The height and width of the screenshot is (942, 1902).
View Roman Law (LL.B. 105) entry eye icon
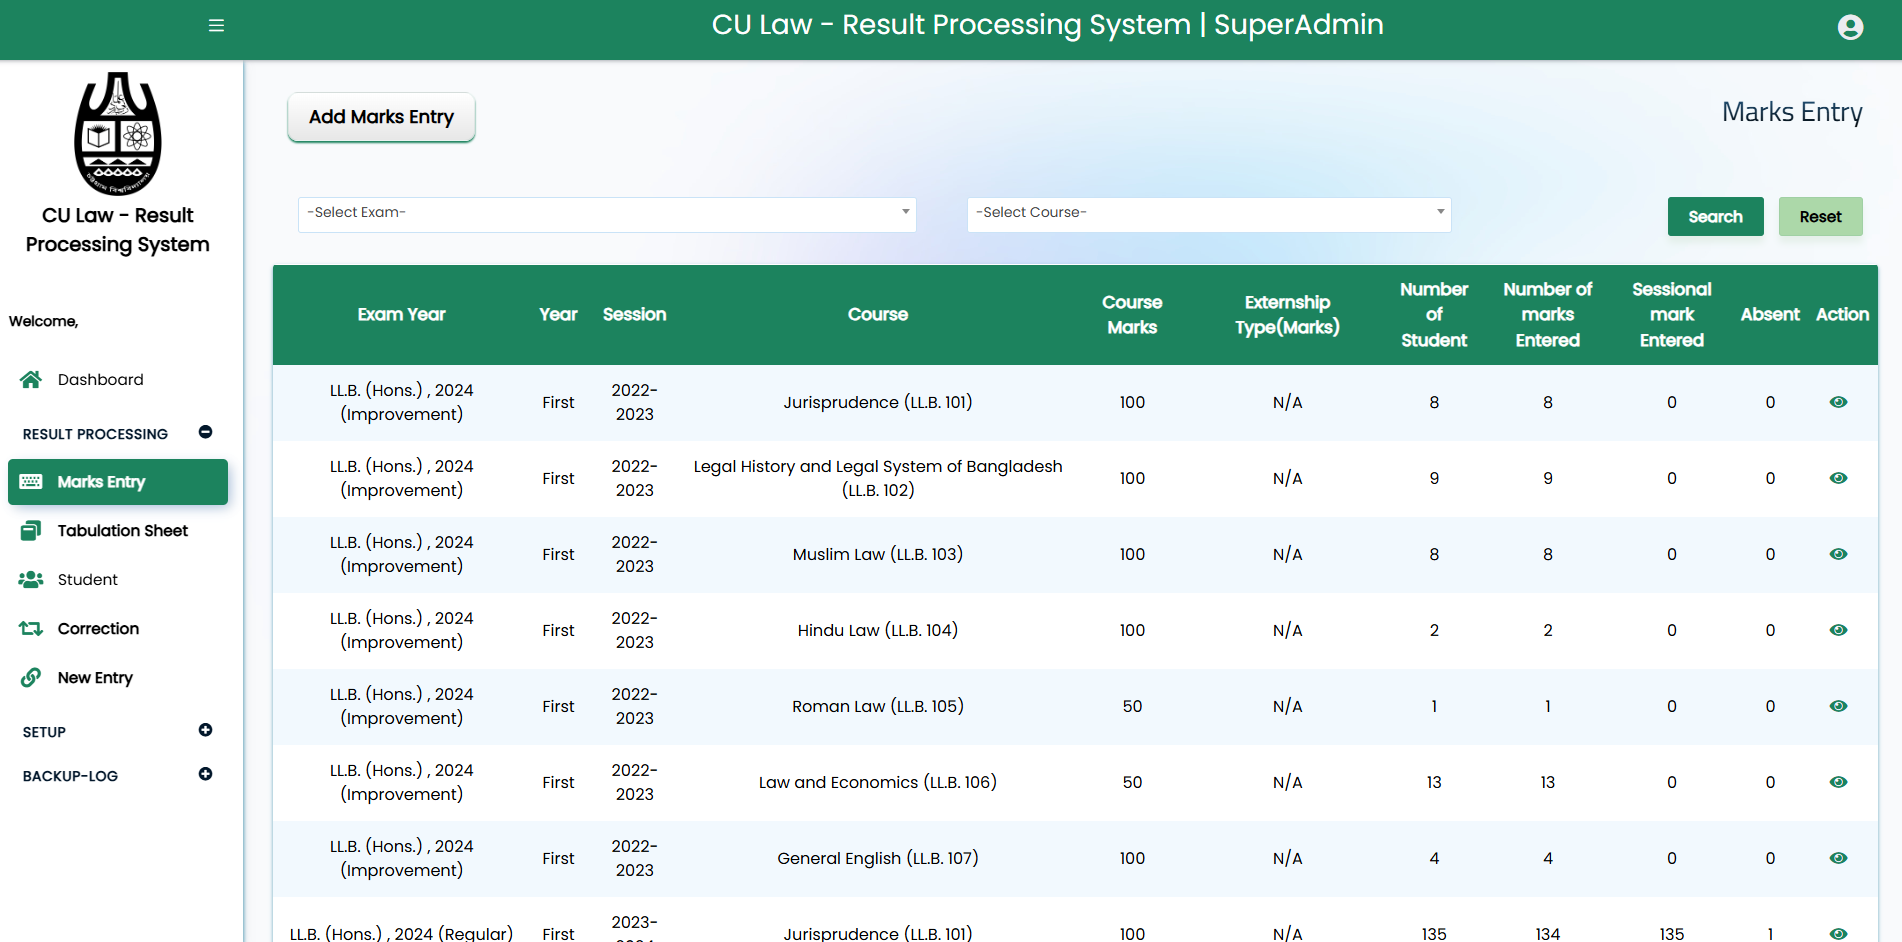(1838, 706)
